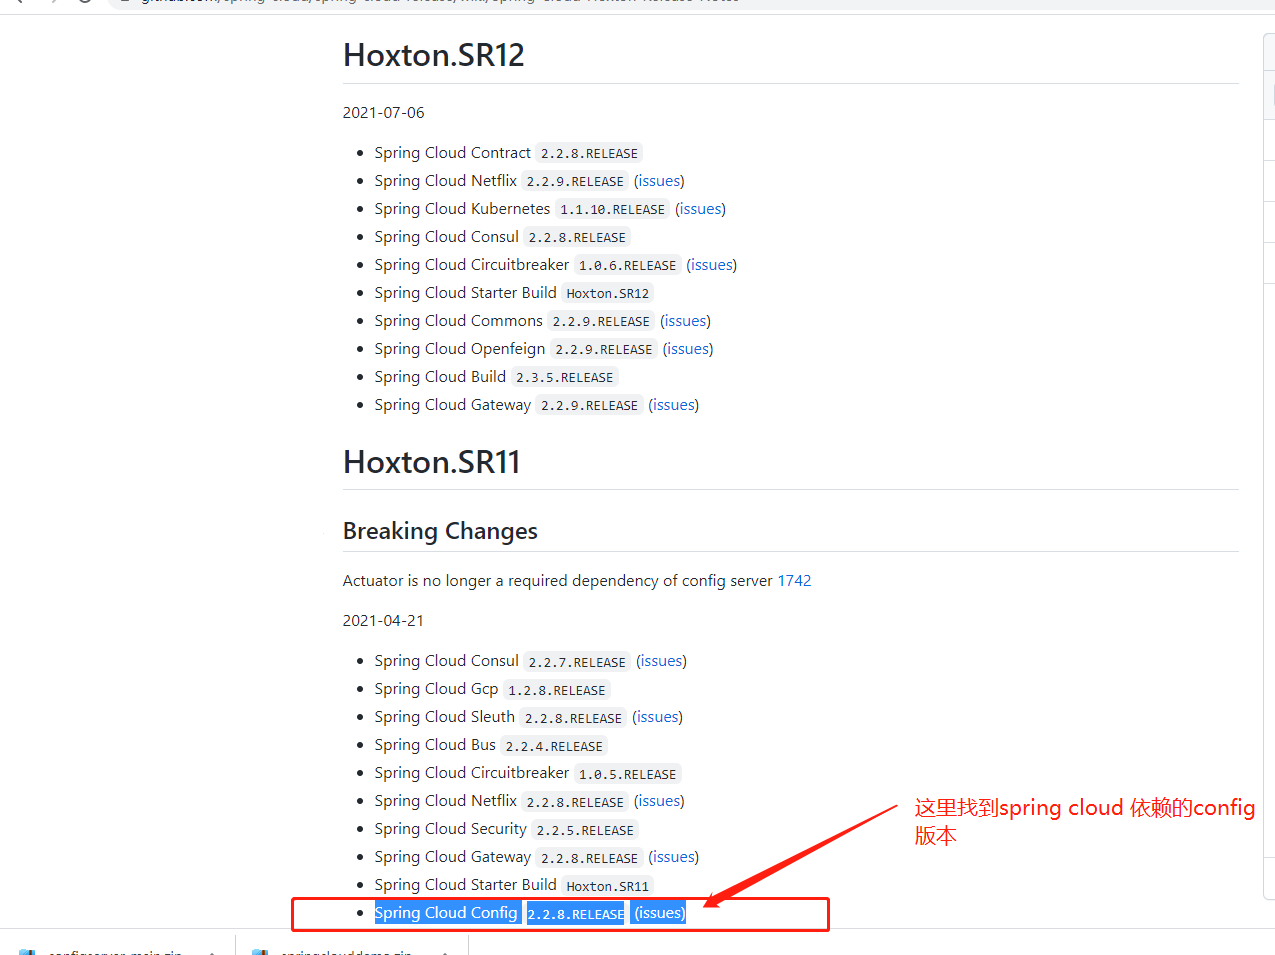This screenshot has width=1275, height=955.
Task: Click the browser address bar
Action: coord(400,3)
